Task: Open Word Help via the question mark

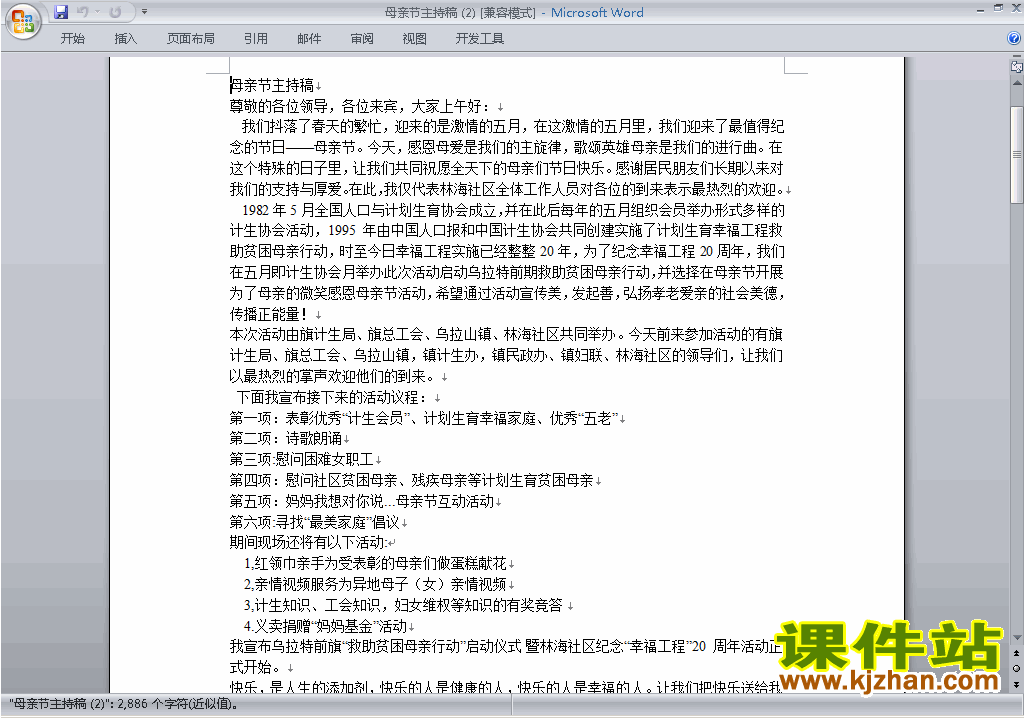Action: 1014,39
